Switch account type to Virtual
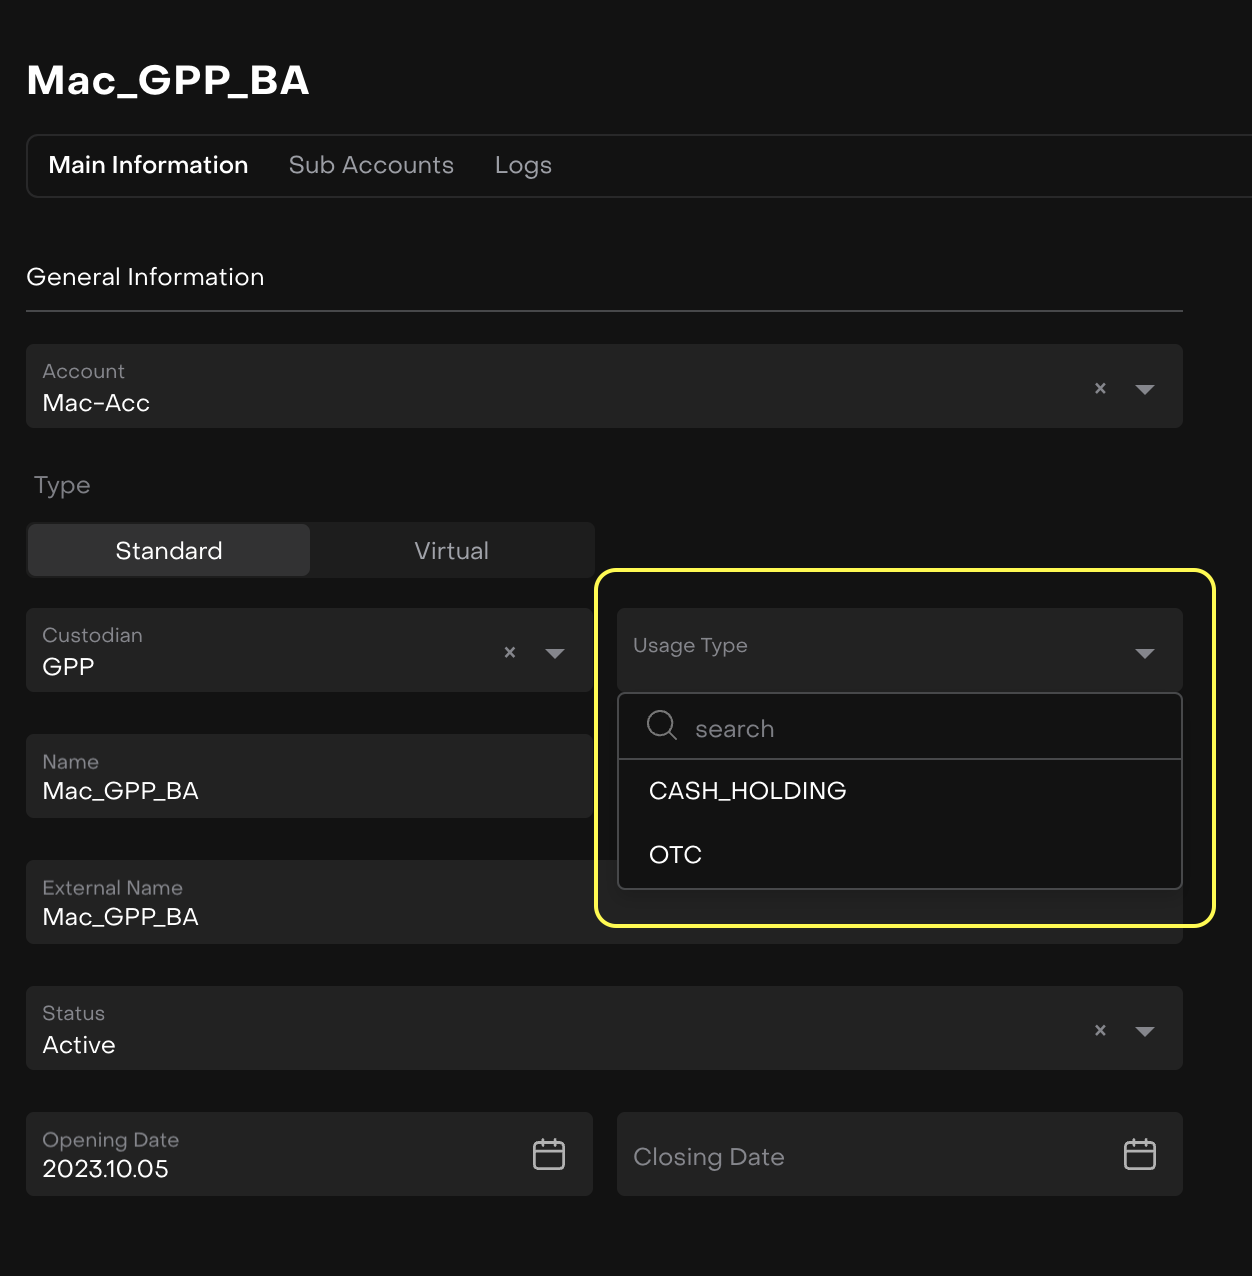Screen dimensions: 1252x1276 [451, 551]
